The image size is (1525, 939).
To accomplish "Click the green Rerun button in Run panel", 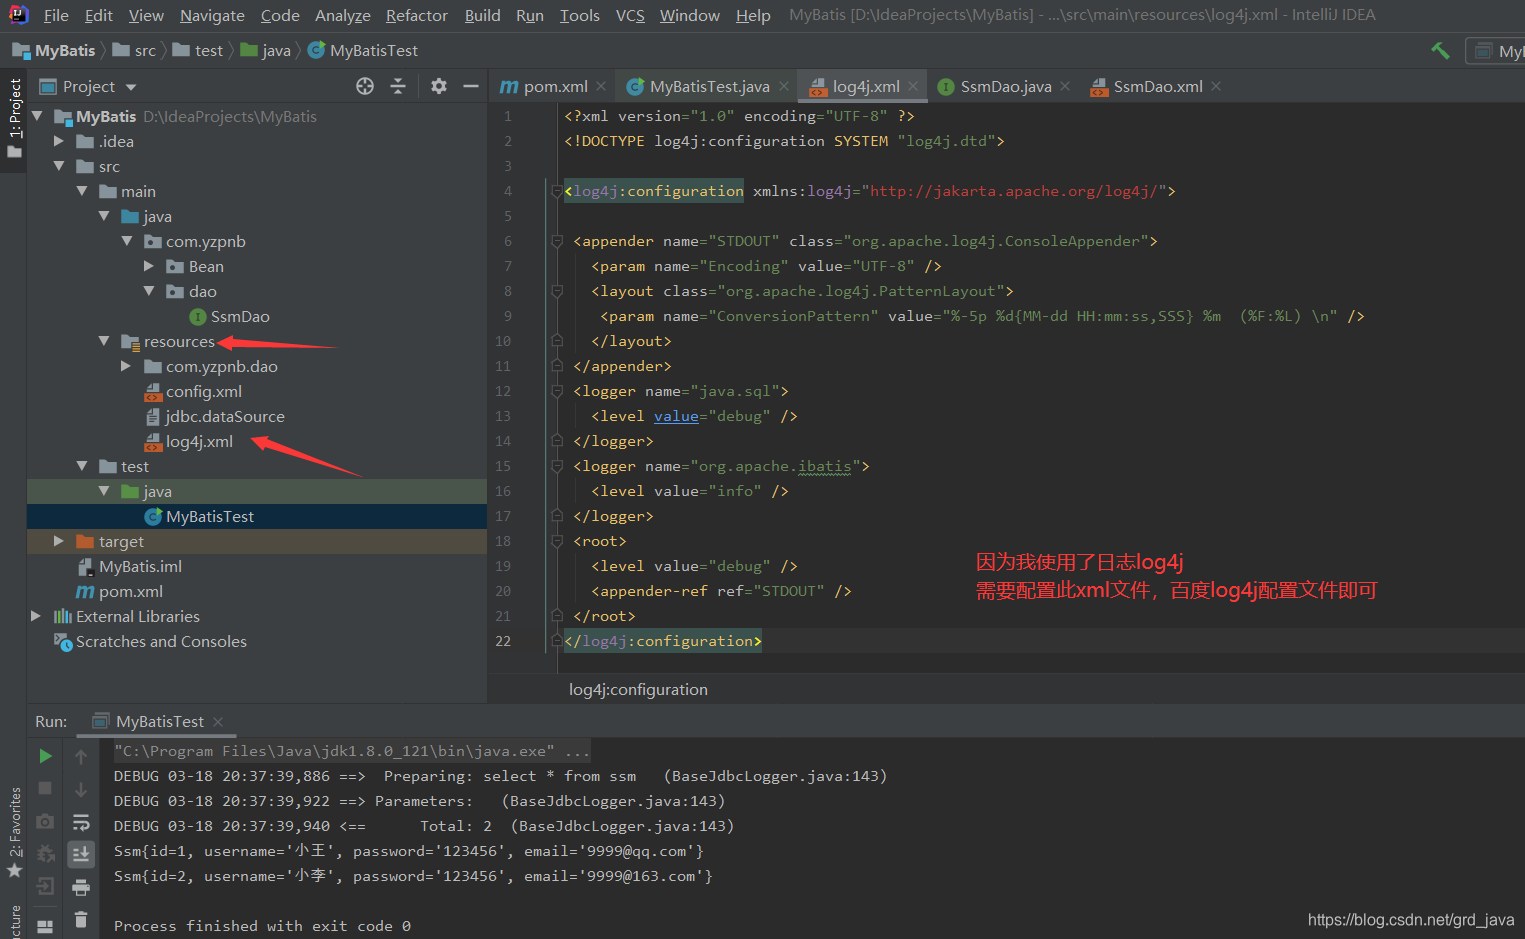I will point(45,756).
